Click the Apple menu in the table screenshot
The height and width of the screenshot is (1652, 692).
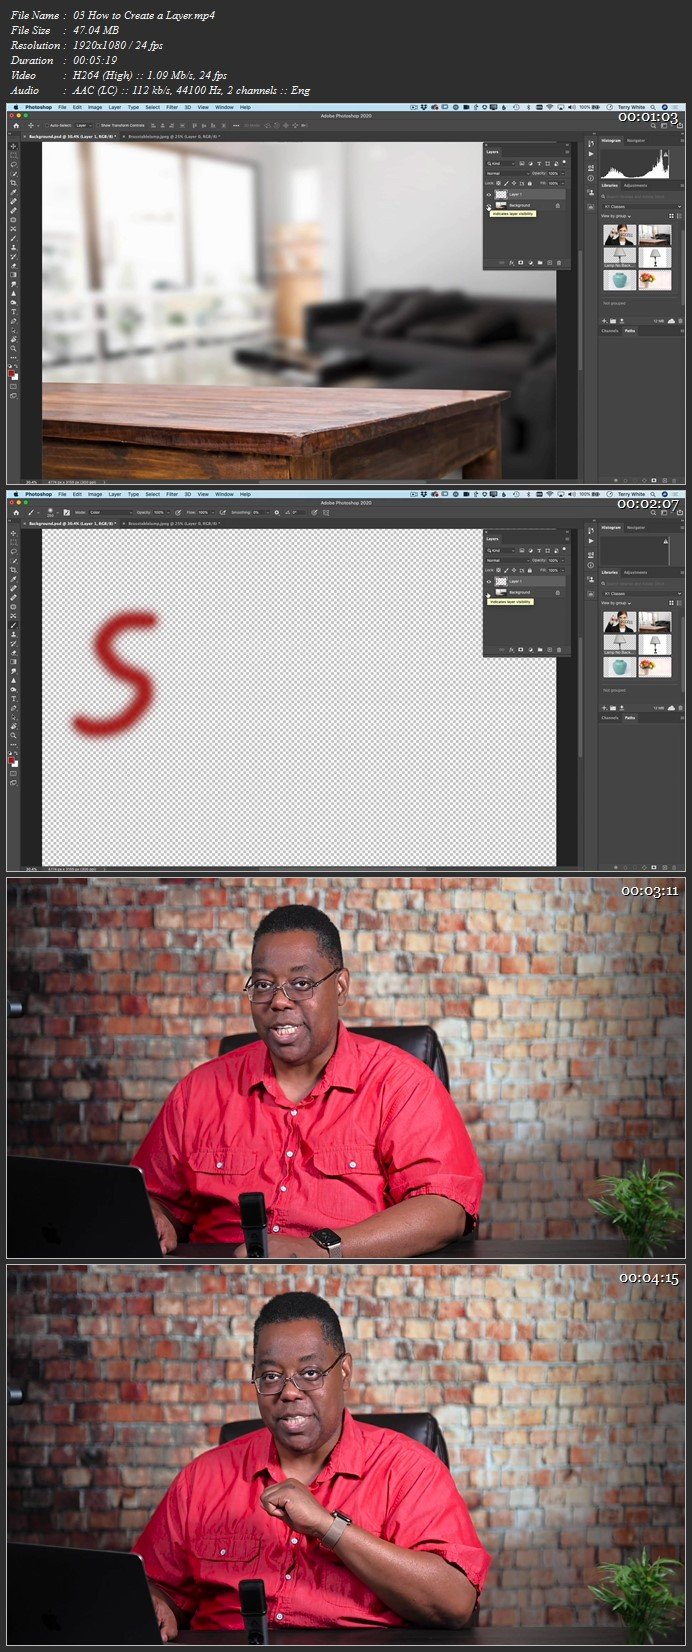click(16, 107)
